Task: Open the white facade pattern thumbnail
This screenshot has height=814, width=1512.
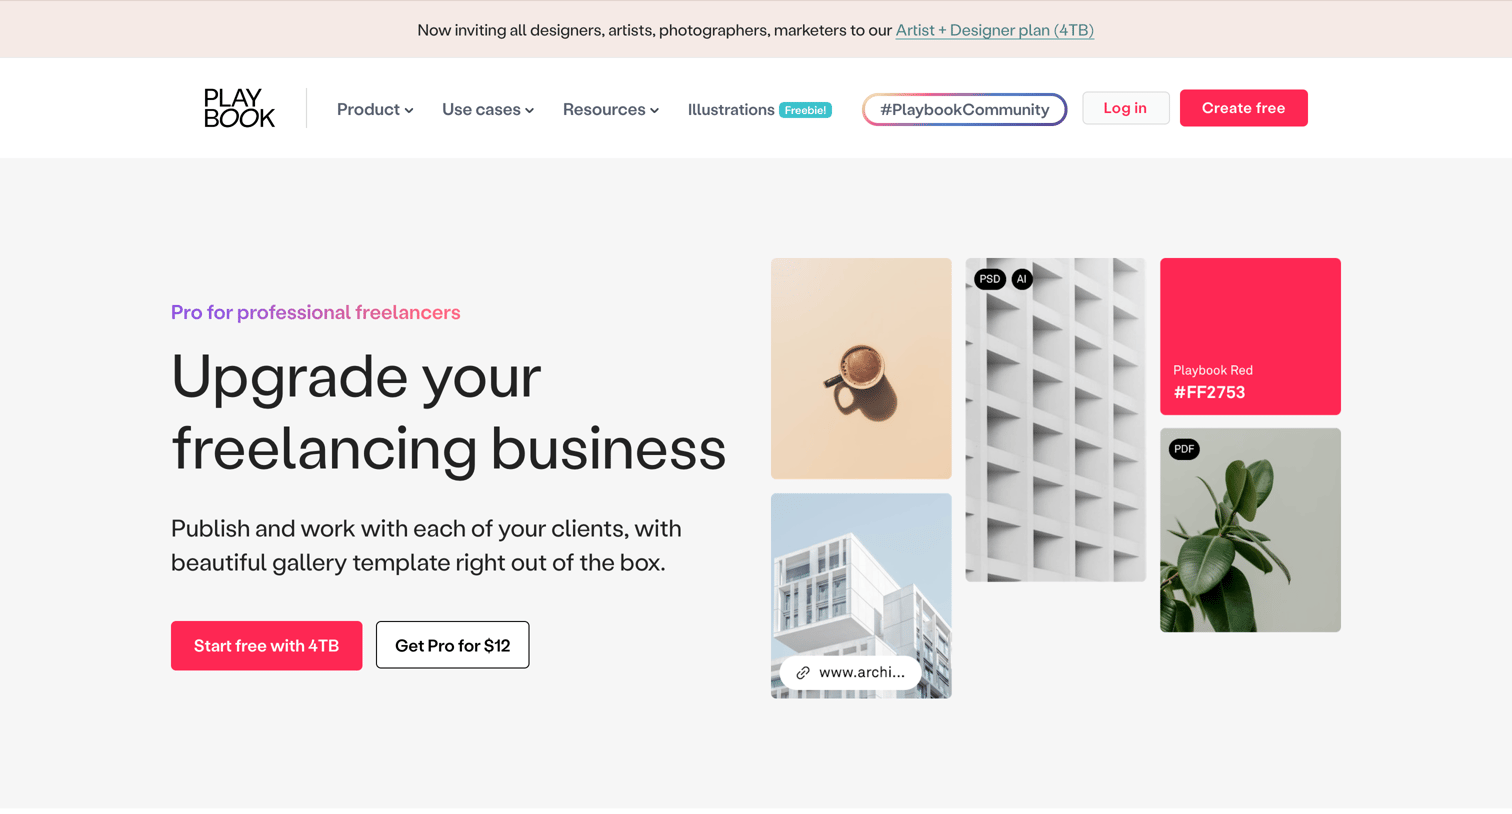Action: point(1055,420)
